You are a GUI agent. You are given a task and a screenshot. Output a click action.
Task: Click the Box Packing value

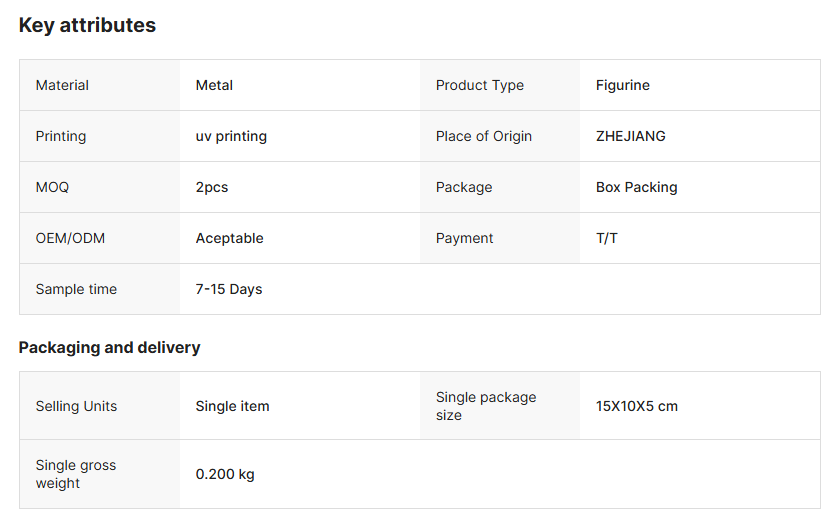(636, 188)
